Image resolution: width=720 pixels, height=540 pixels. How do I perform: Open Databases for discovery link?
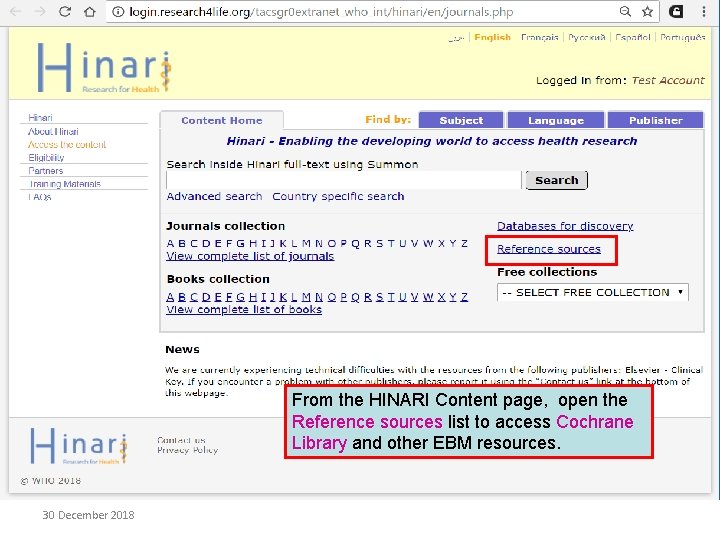click(565, 226)
